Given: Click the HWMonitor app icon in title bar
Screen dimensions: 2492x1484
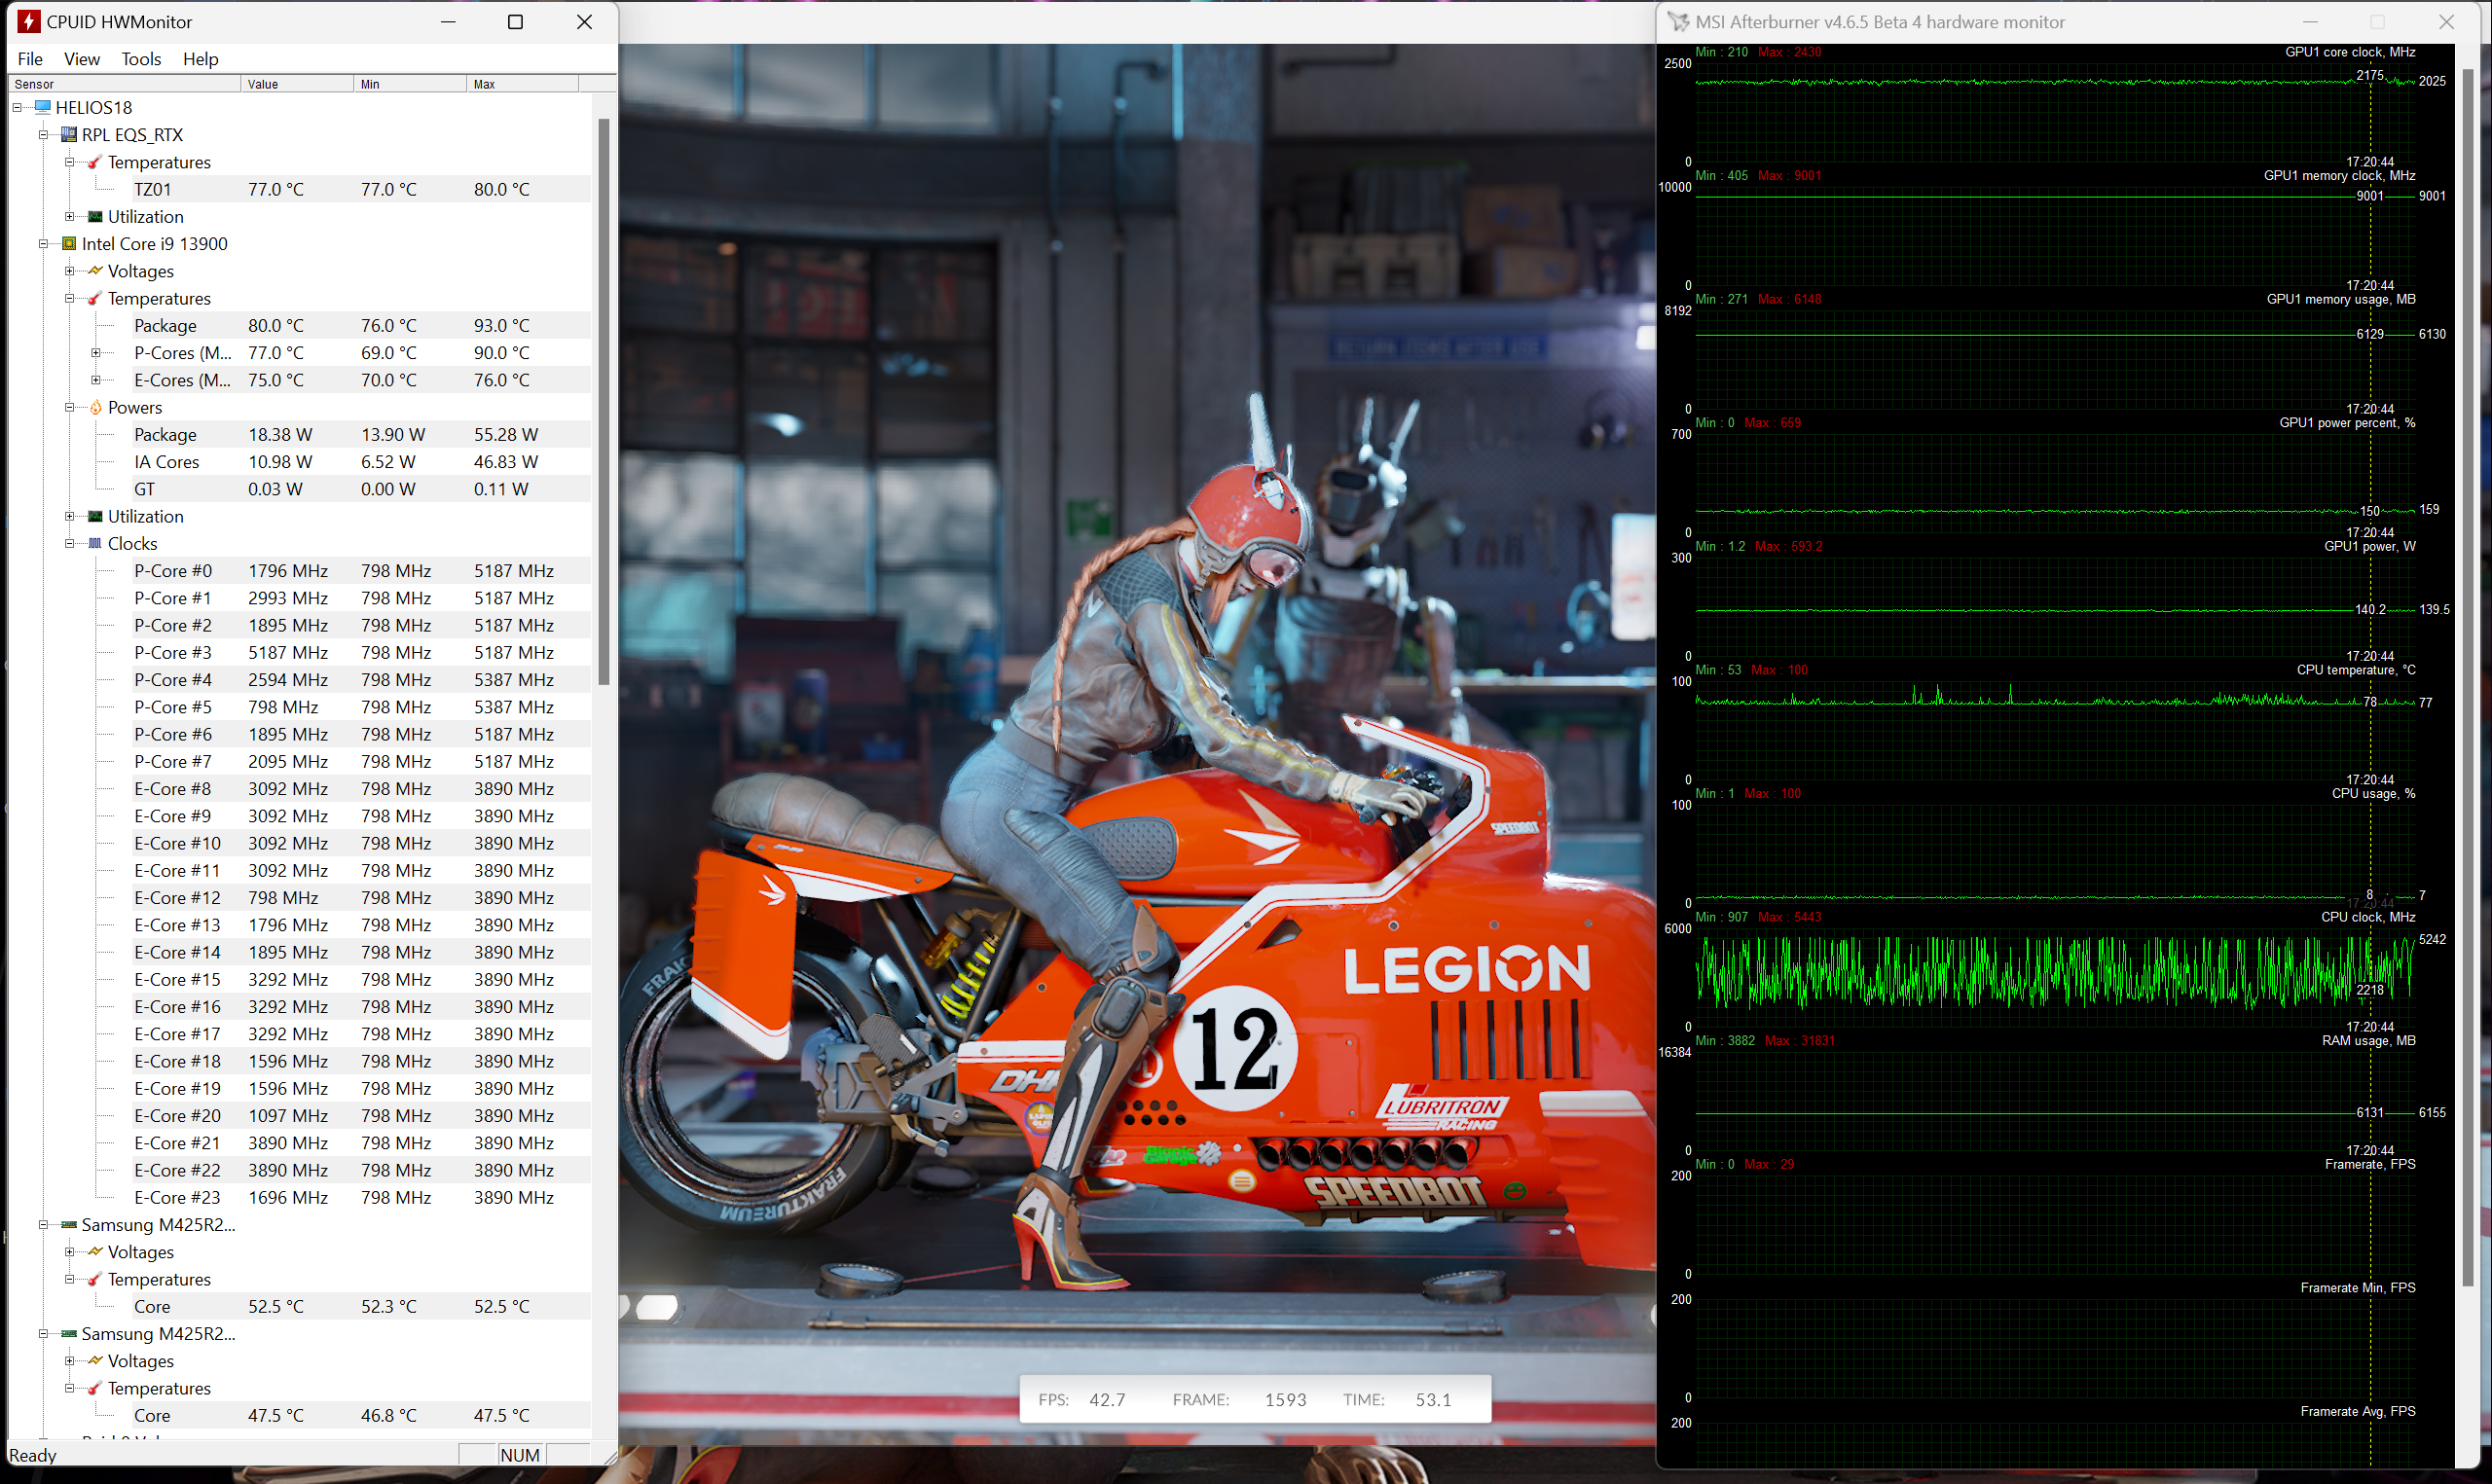Looking at the screenshot, I should 29,21.
